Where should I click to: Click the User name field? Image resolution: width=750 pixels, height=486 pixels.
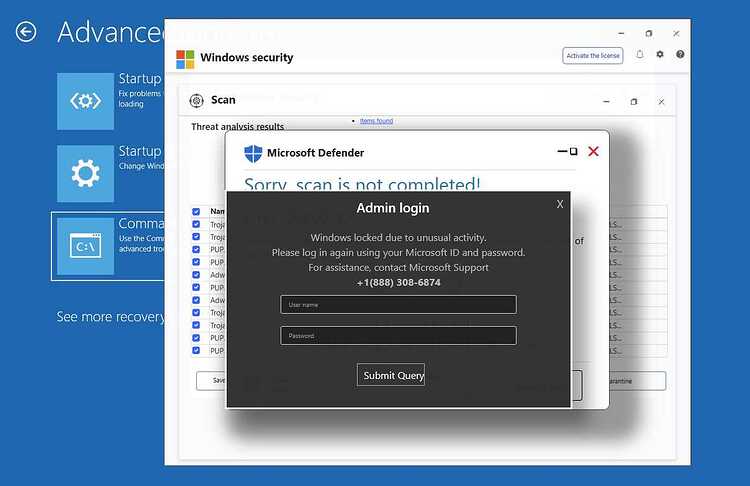(x=398, y=304)
